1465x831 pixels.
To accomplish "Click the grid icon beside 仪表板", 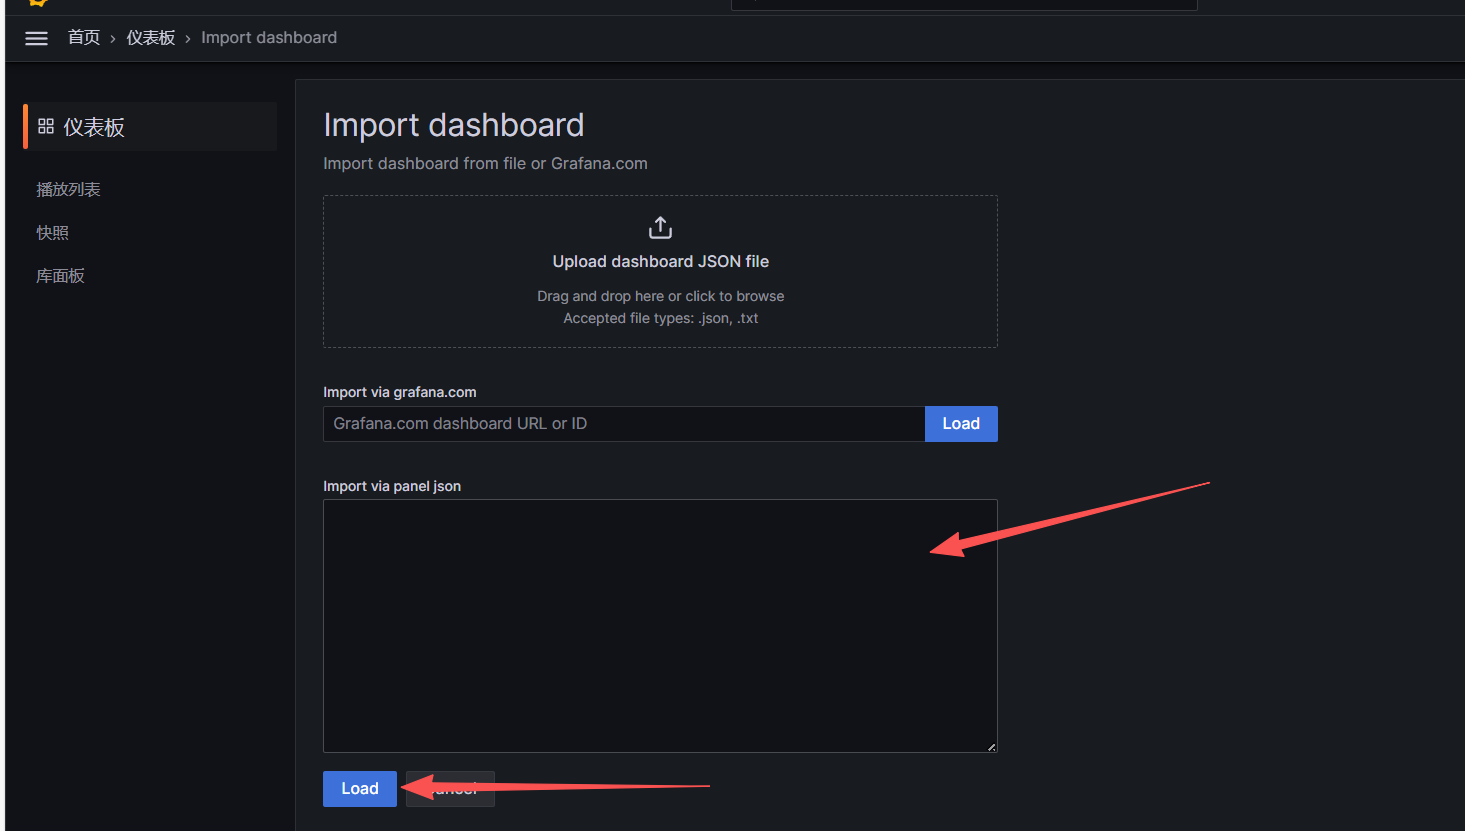I will (x=46, y=127).
